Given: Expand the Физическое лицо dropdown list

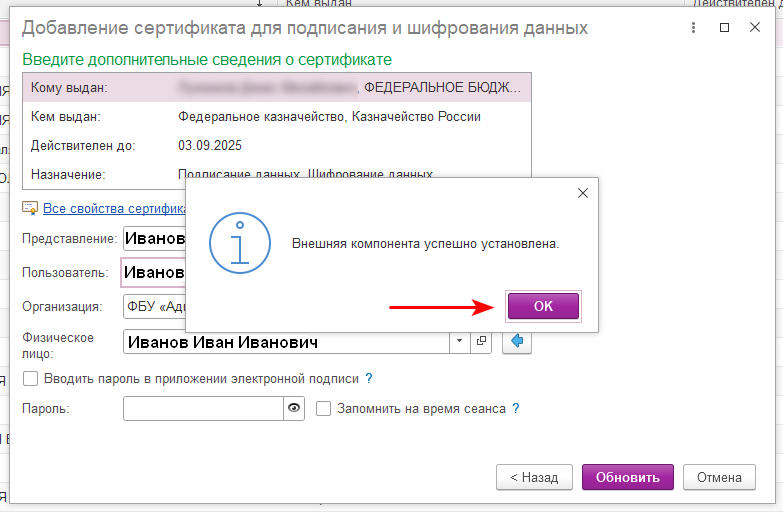Looking at the screenshot, I should [460, 342].
